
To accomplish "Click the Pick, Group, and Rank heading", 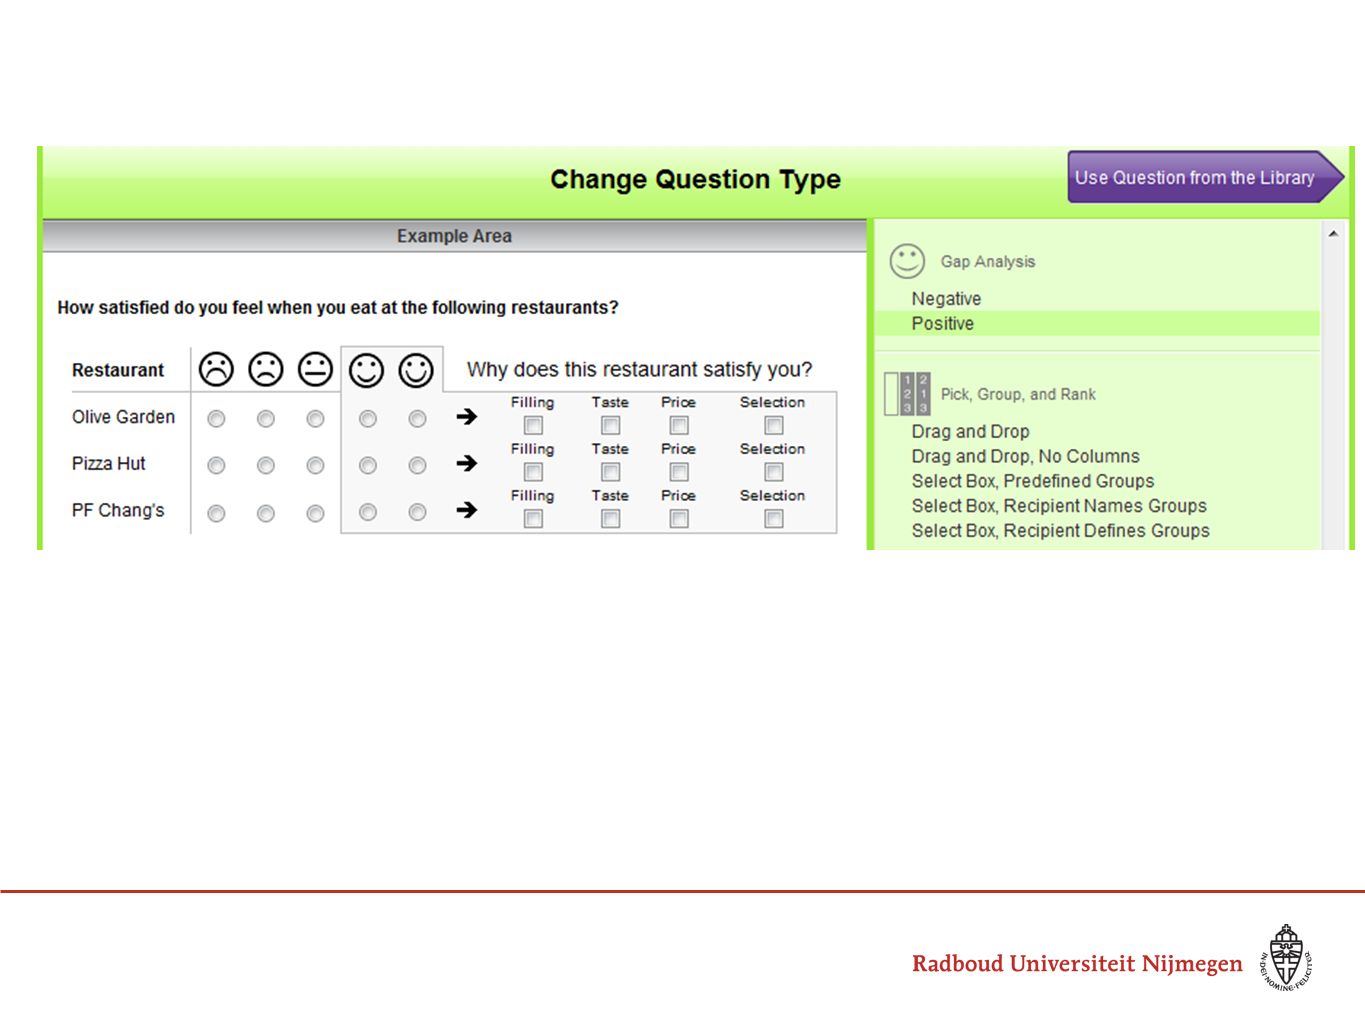I will (x=1018, y=394).
